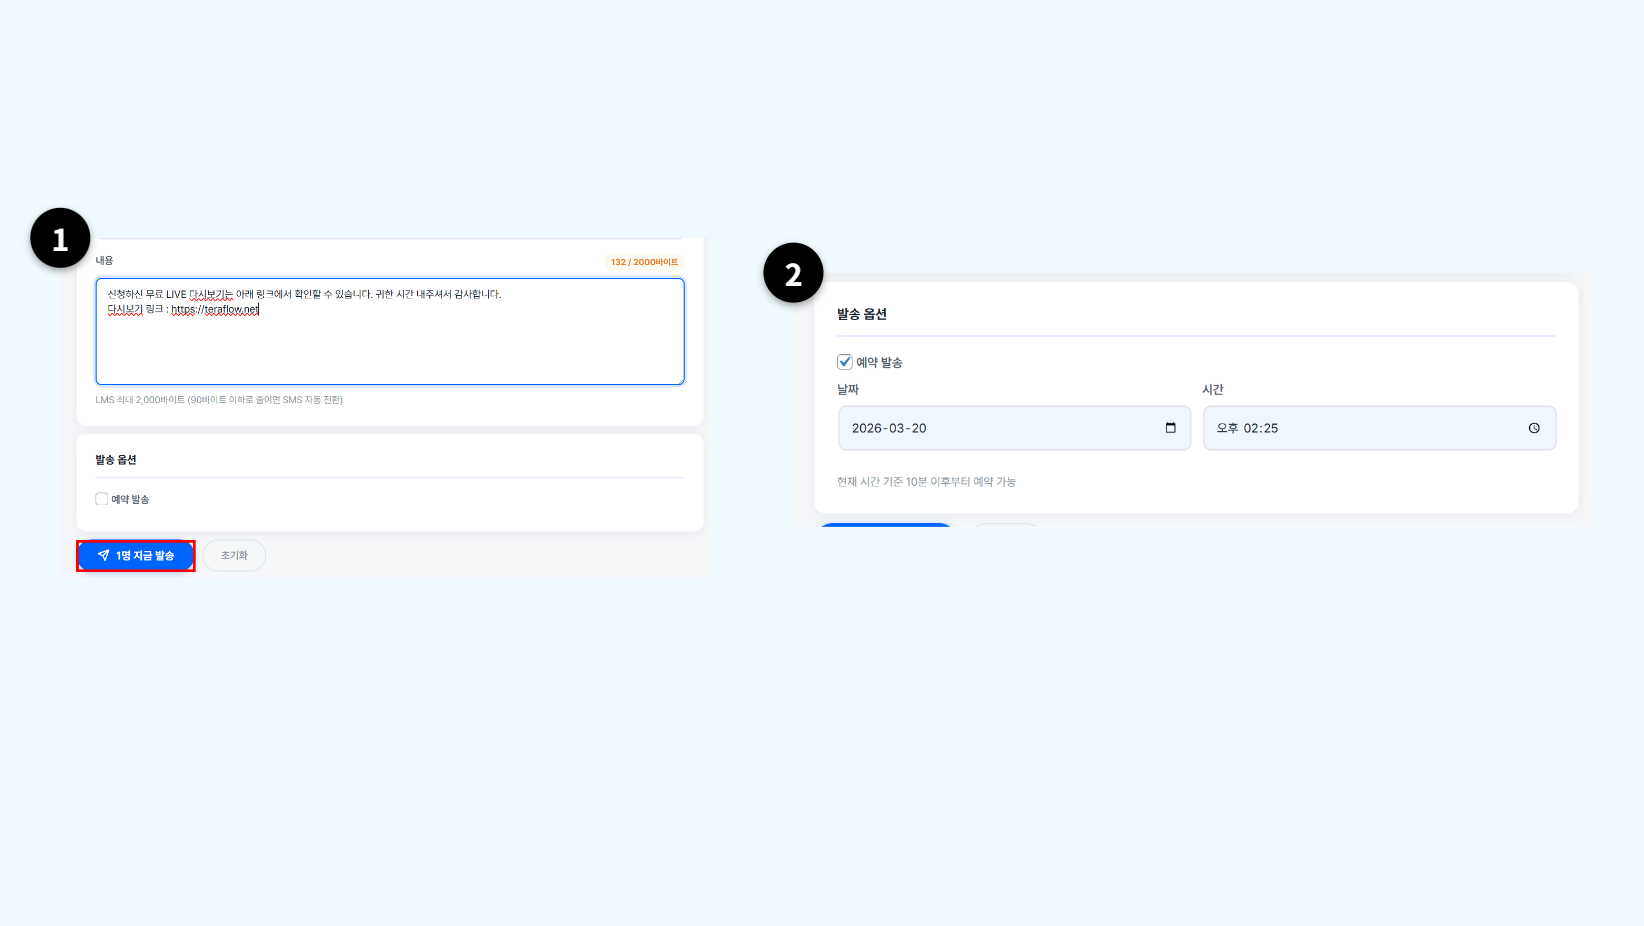
Task: Click the teraflow.net URL in the message
Action: (215, 310)
